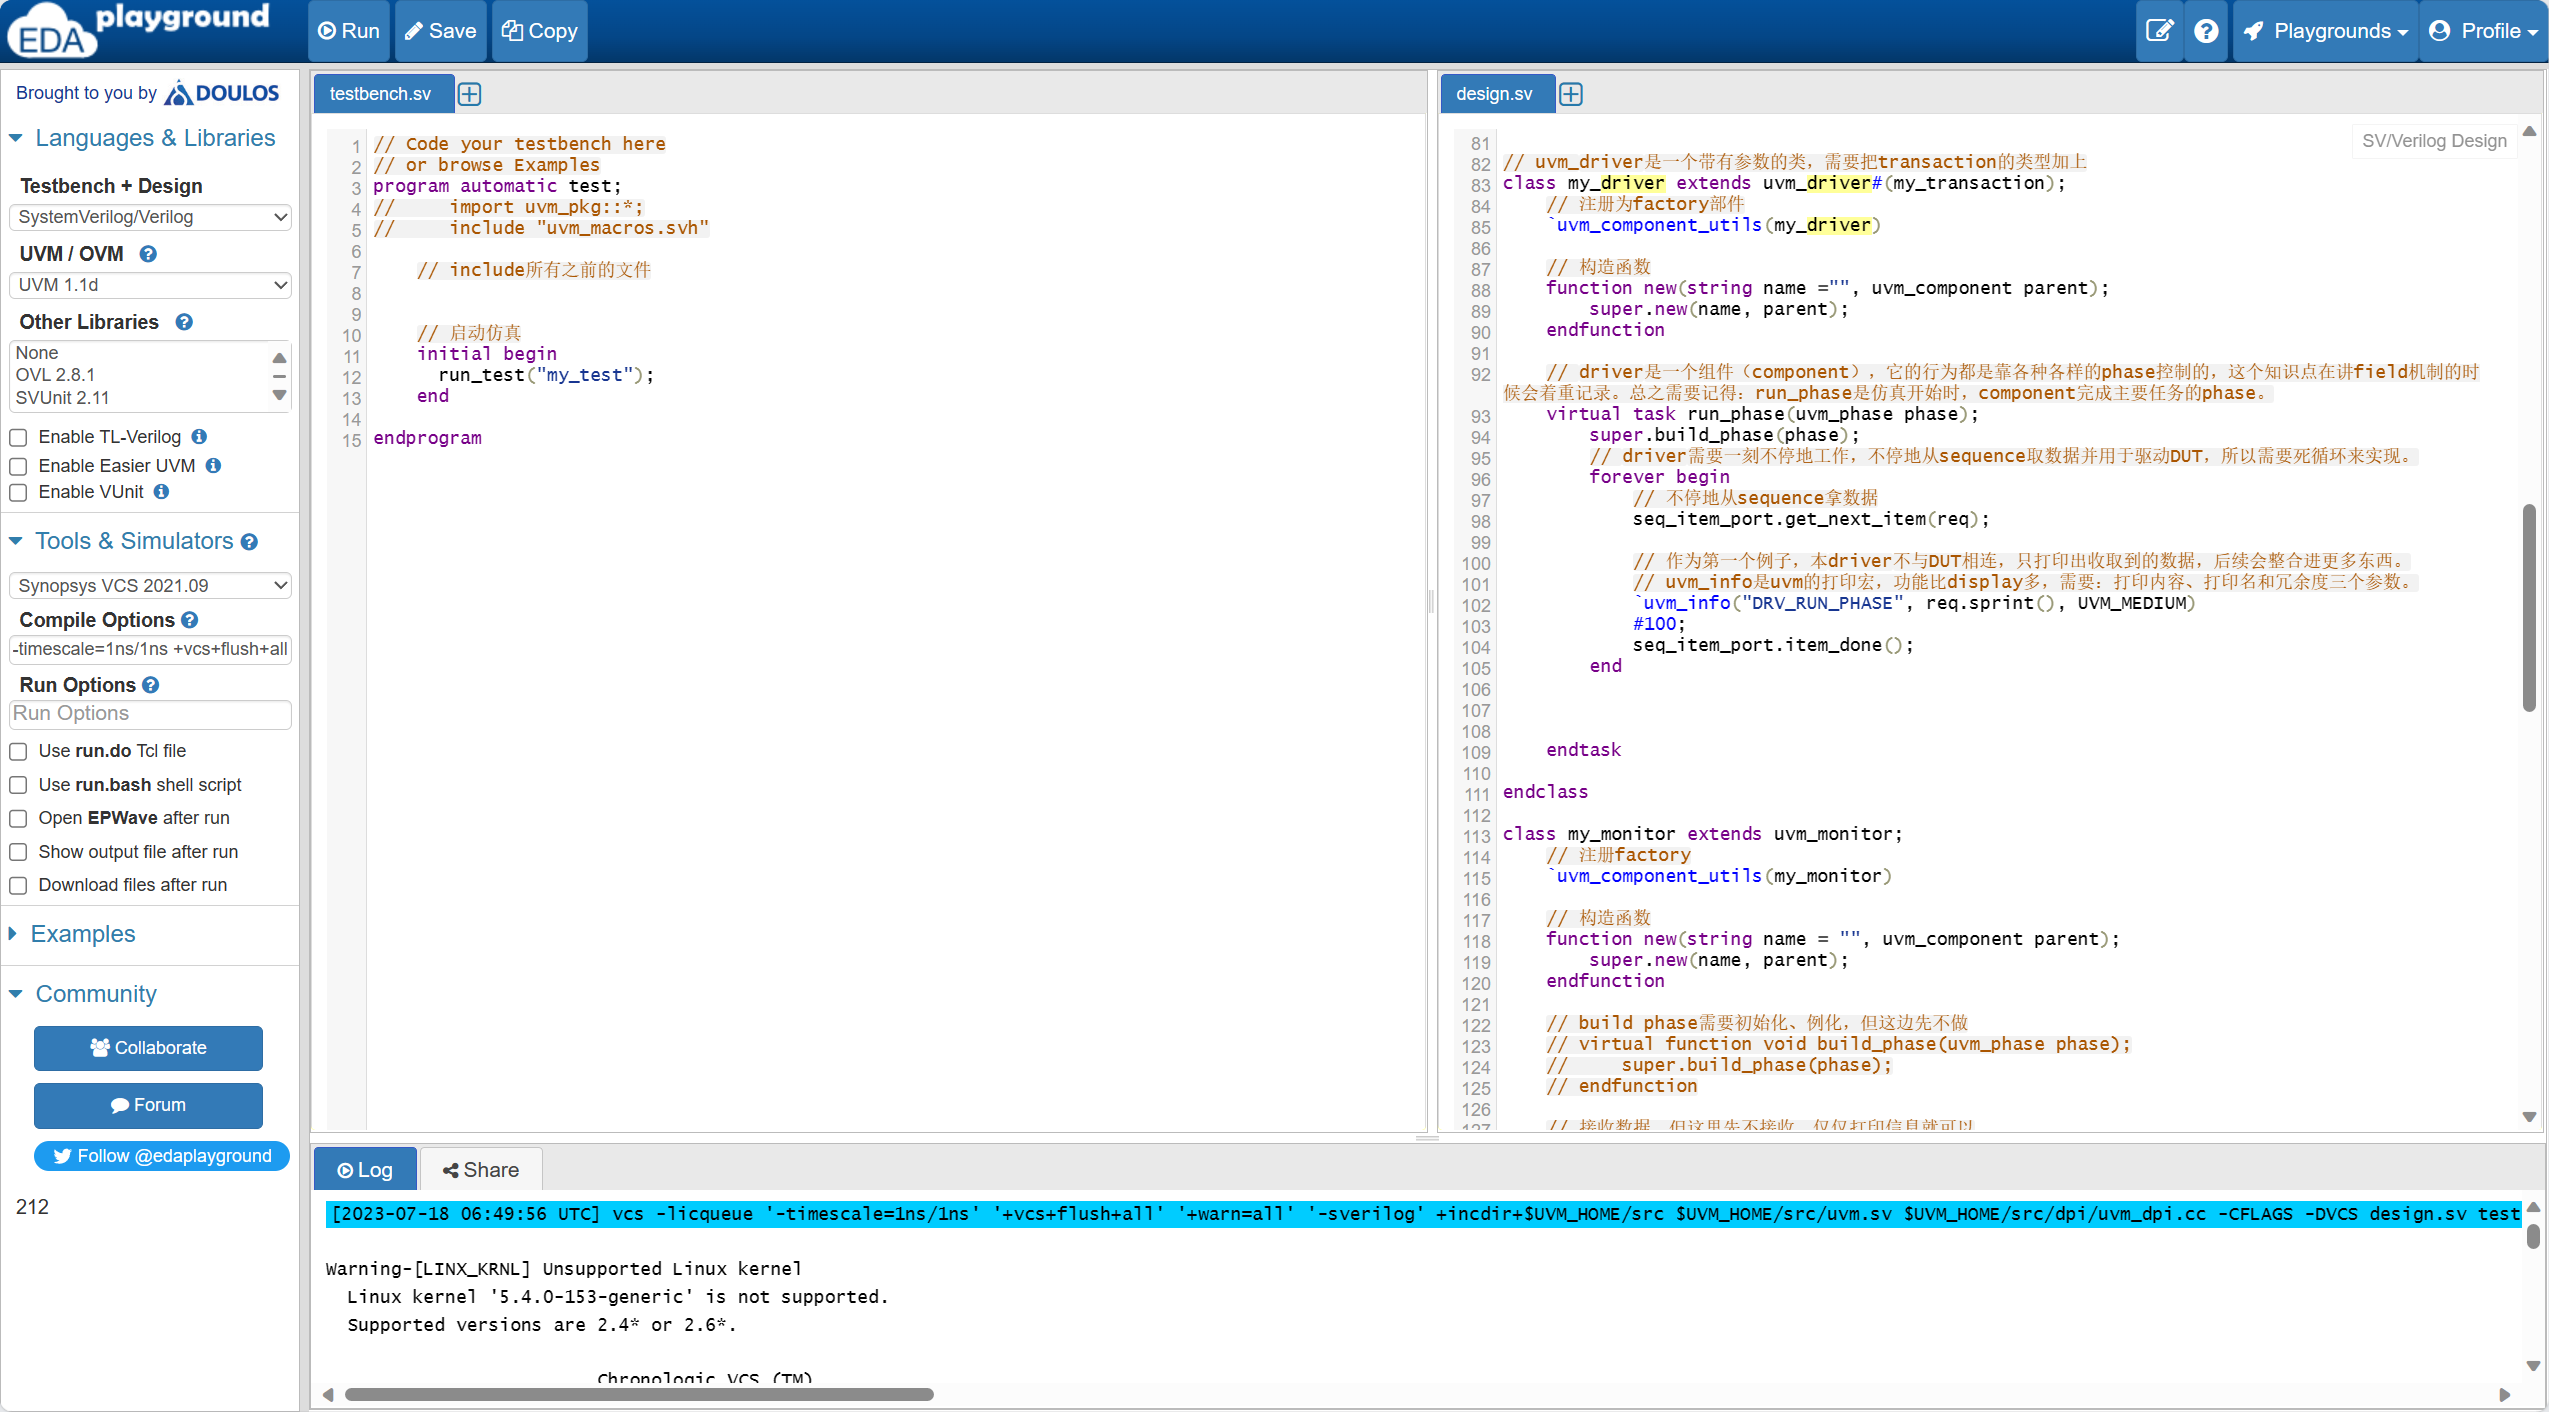The image size is (2549, 1412).
Task: Click the Enable TL-Verilog info icon
Action: coord(199,436)
